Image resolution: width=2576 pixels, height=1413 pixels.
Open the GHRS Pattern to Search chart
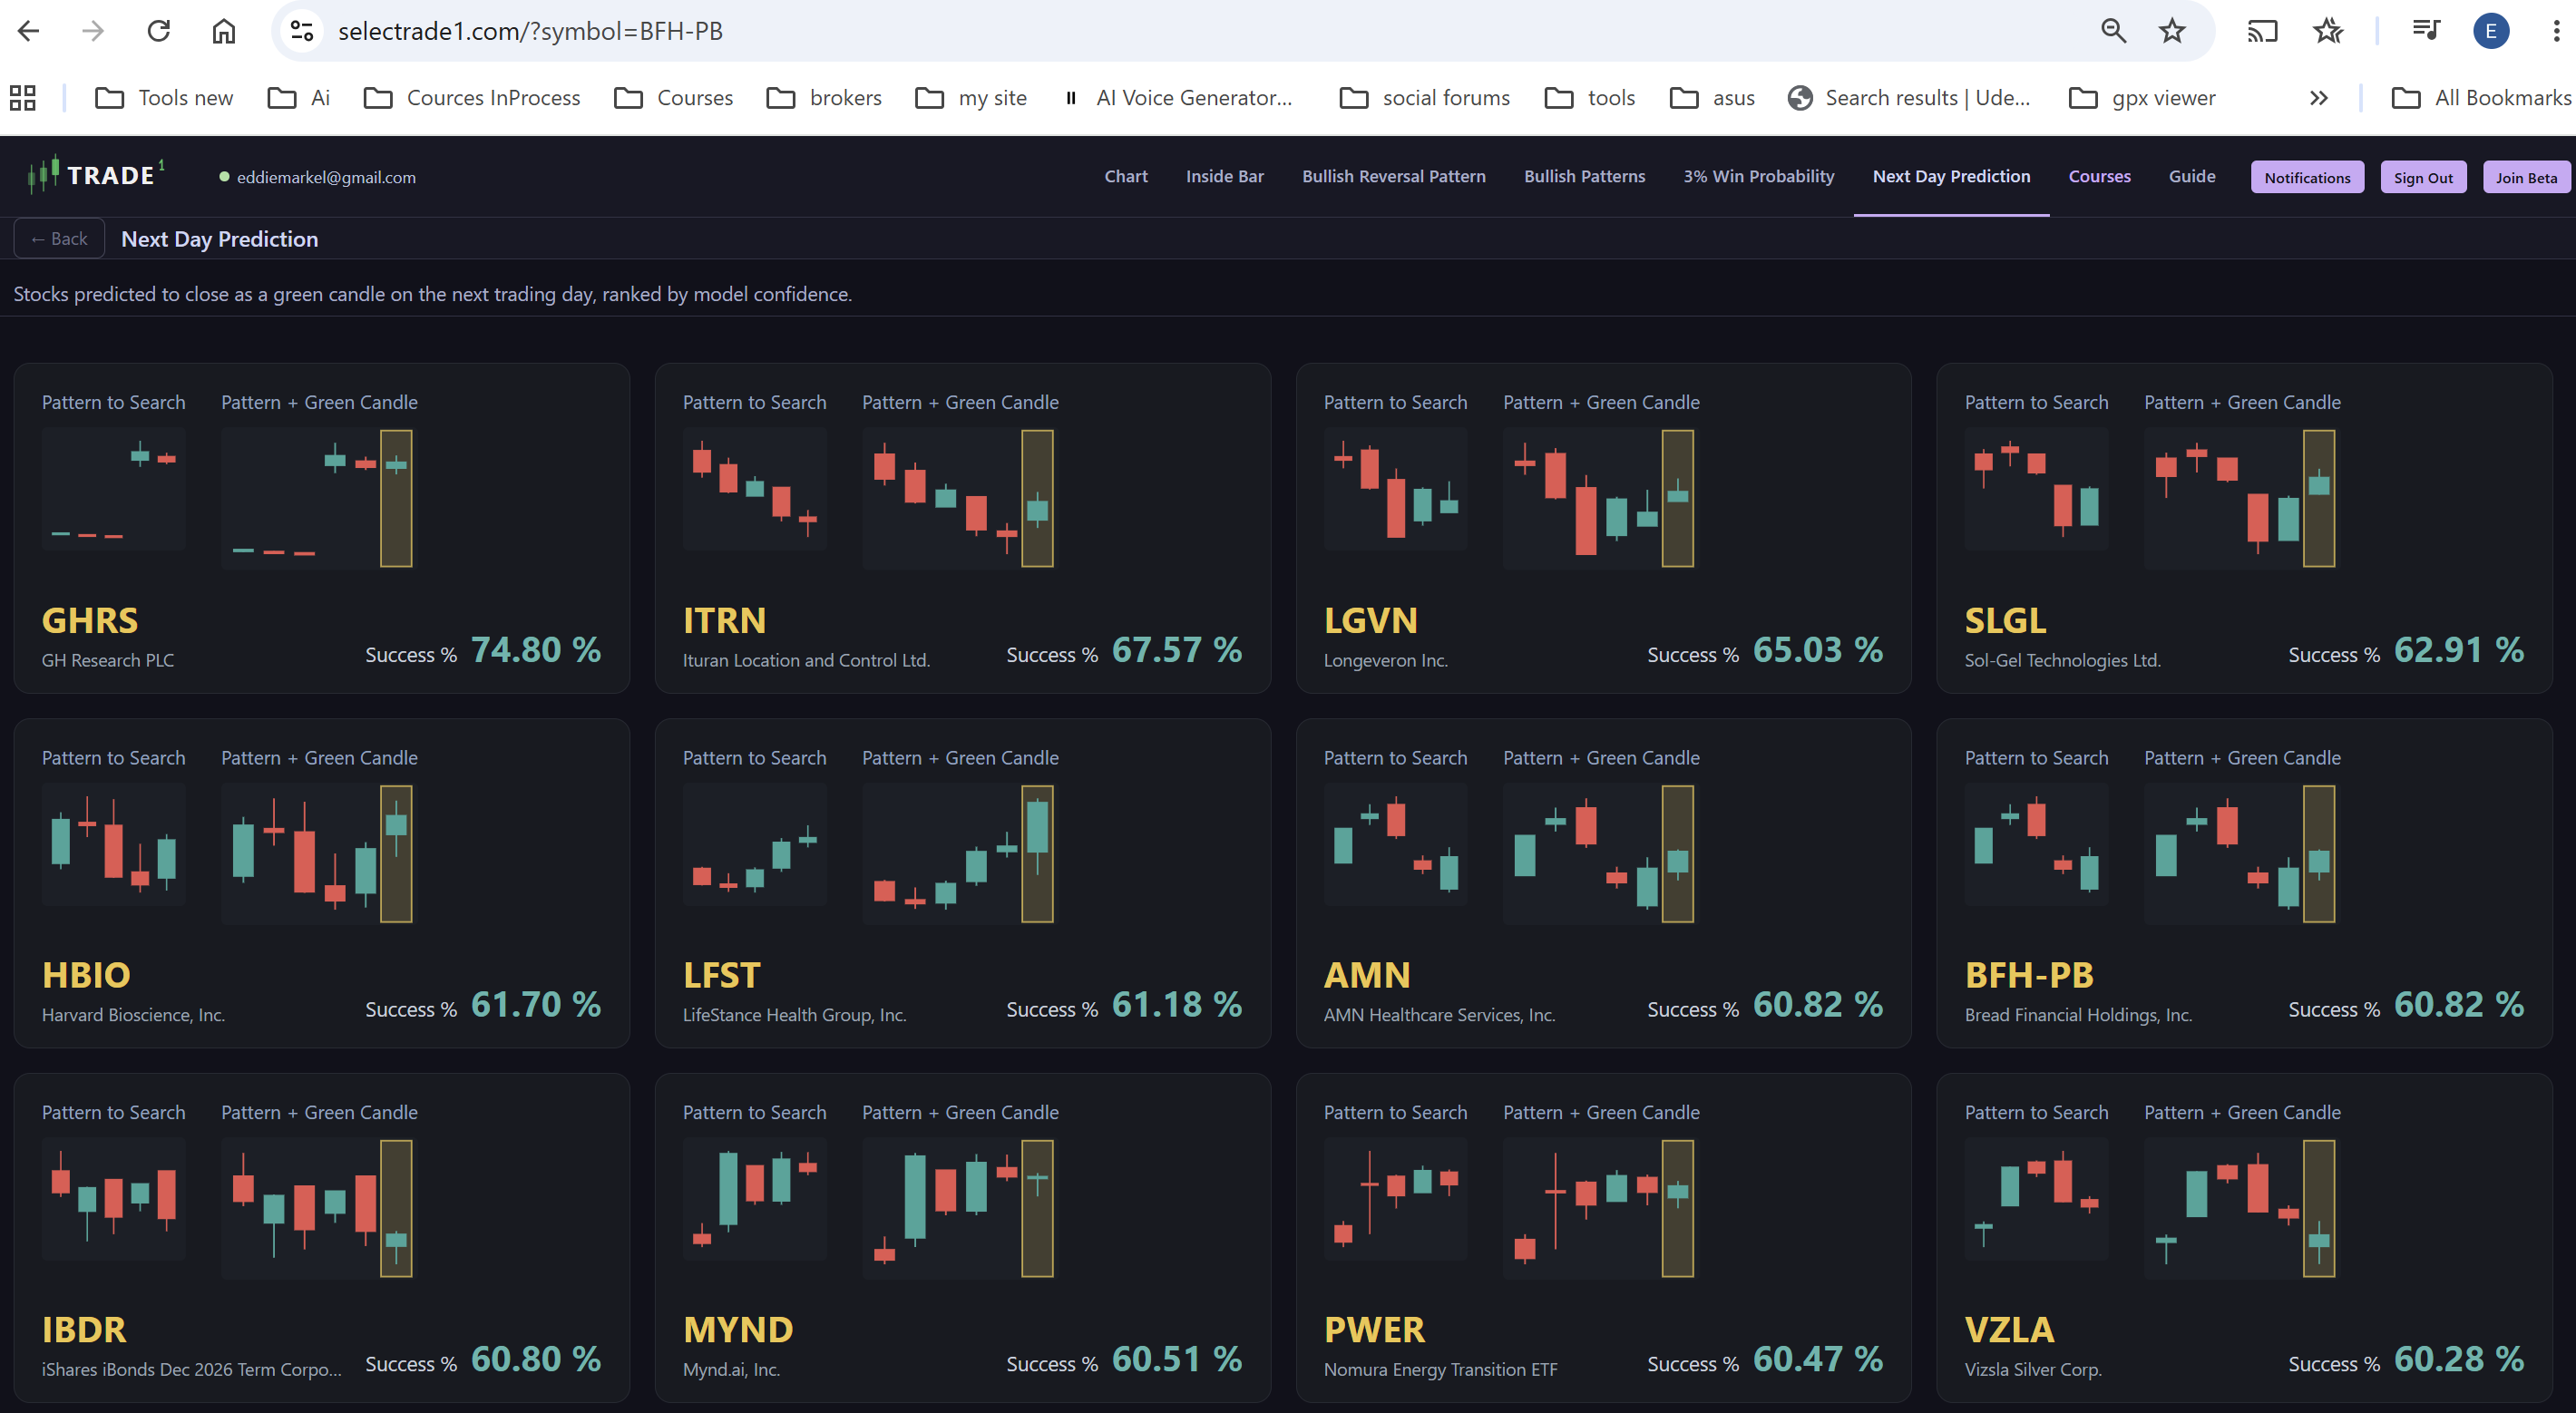(x=113, y=489)
